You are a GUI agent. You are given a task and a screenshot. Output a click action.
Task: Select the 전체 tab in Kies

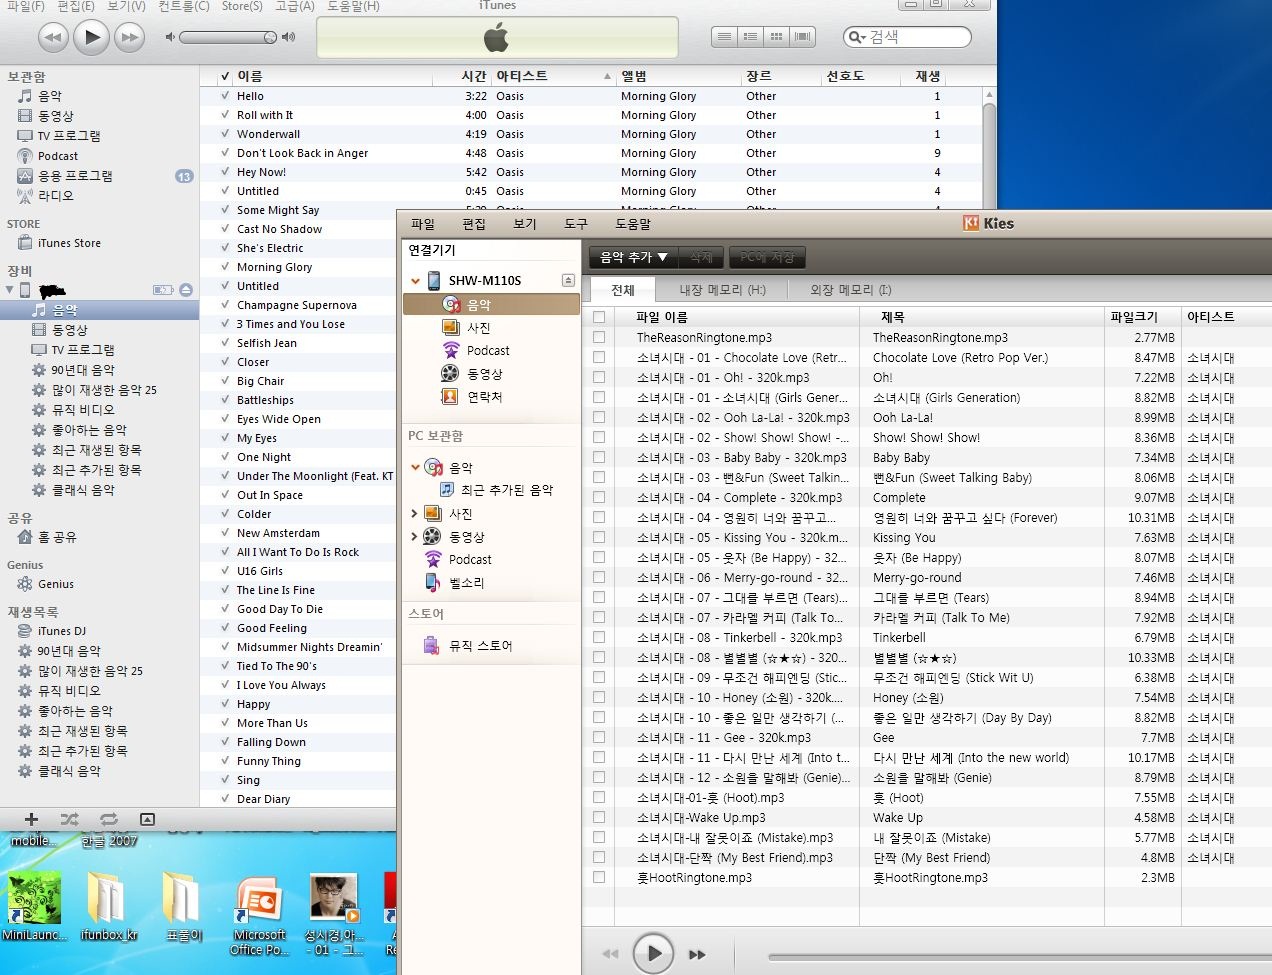623,290
